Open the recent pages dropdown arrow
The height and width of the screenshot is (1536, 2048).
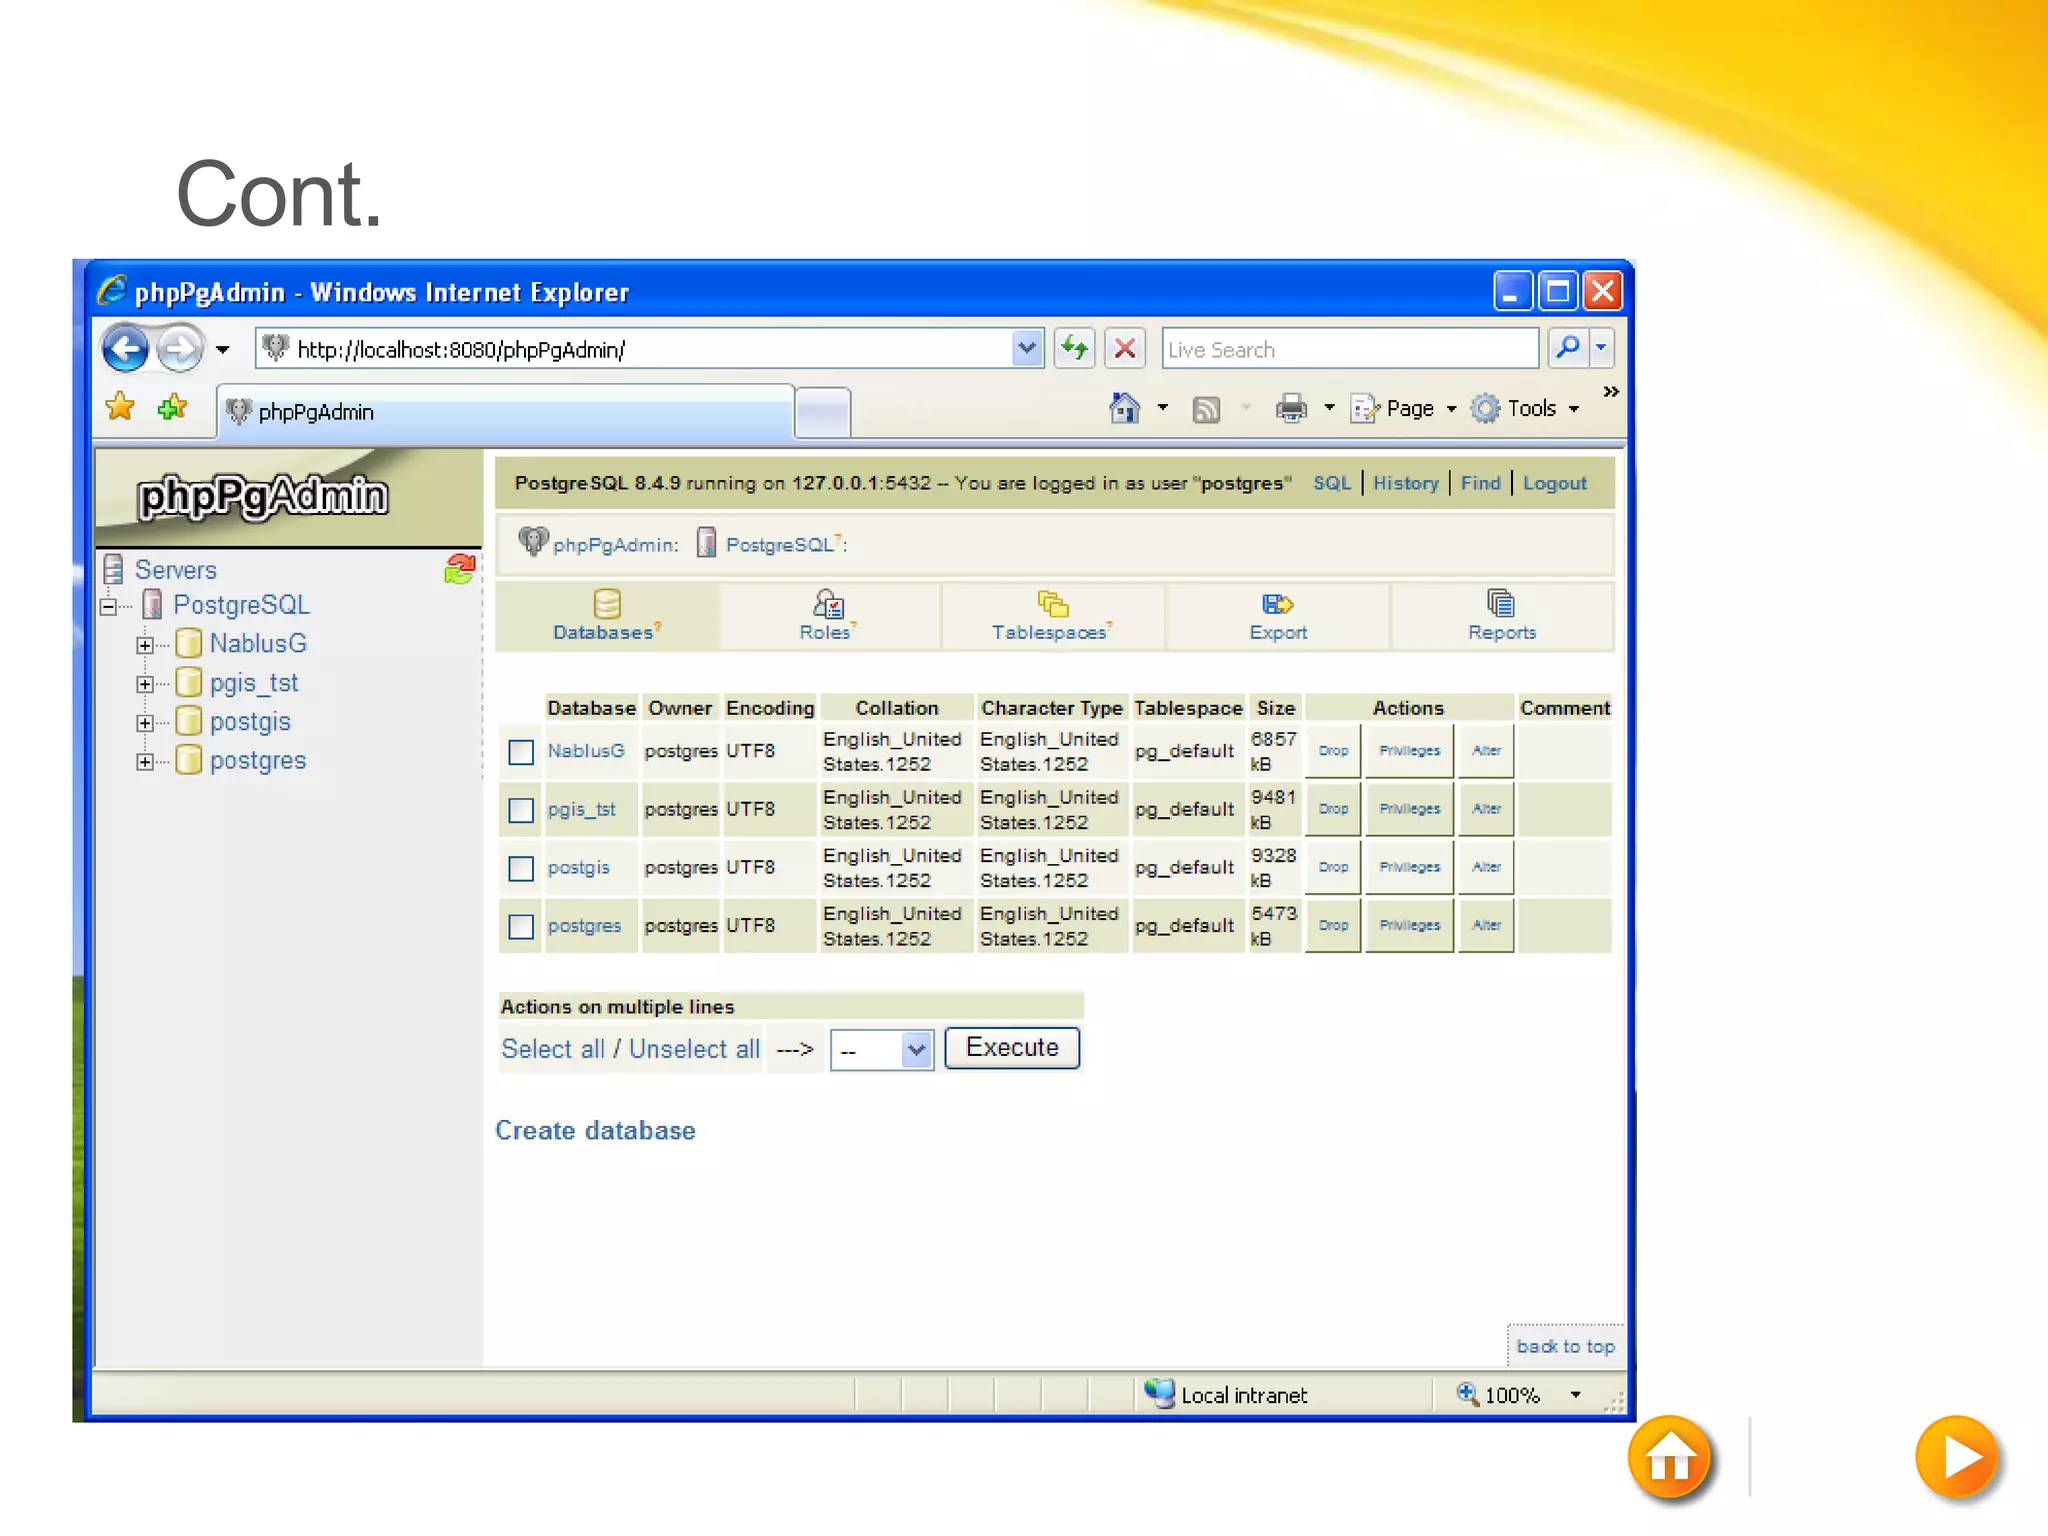pyautogui.click(x=222, y=349)
